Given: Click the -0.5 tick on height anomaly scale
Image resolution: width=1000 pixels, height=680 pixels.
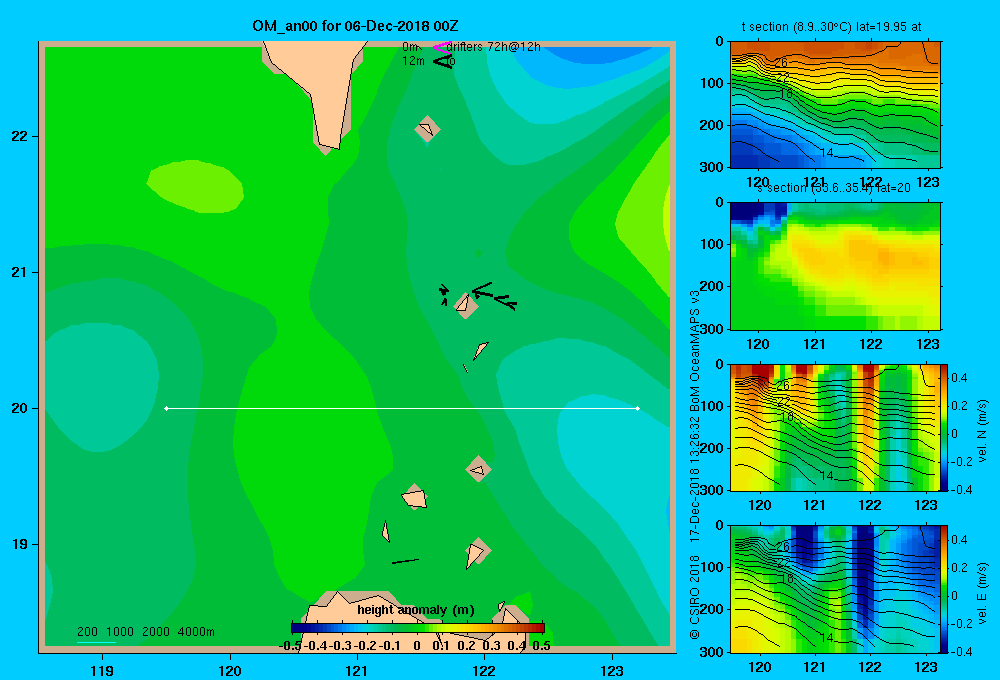Looking at the screenshot, I should pyautogui.click(x=290, y=646).
